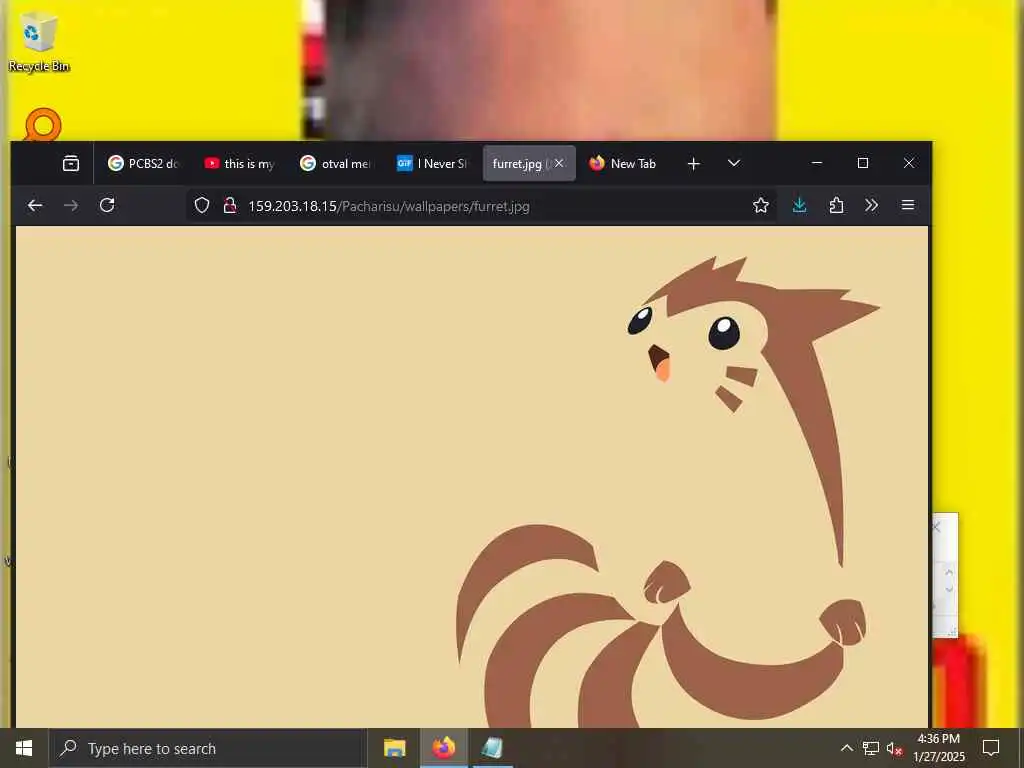Click the taskbar search box
Image resolution: width=1024 pixels, height=768 pixels.
point(208,748)
